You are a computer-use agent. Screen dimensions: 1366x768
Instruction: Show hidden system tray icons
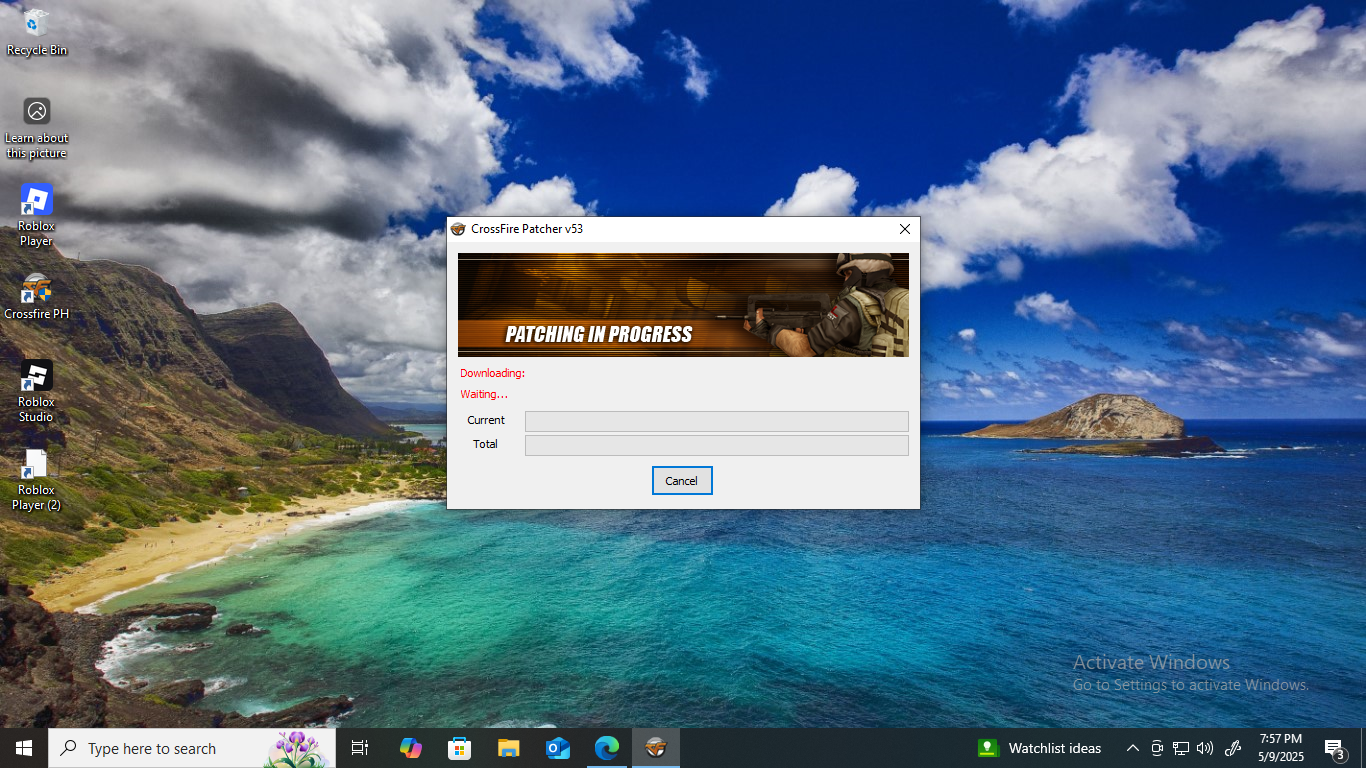click(1132, 748)
